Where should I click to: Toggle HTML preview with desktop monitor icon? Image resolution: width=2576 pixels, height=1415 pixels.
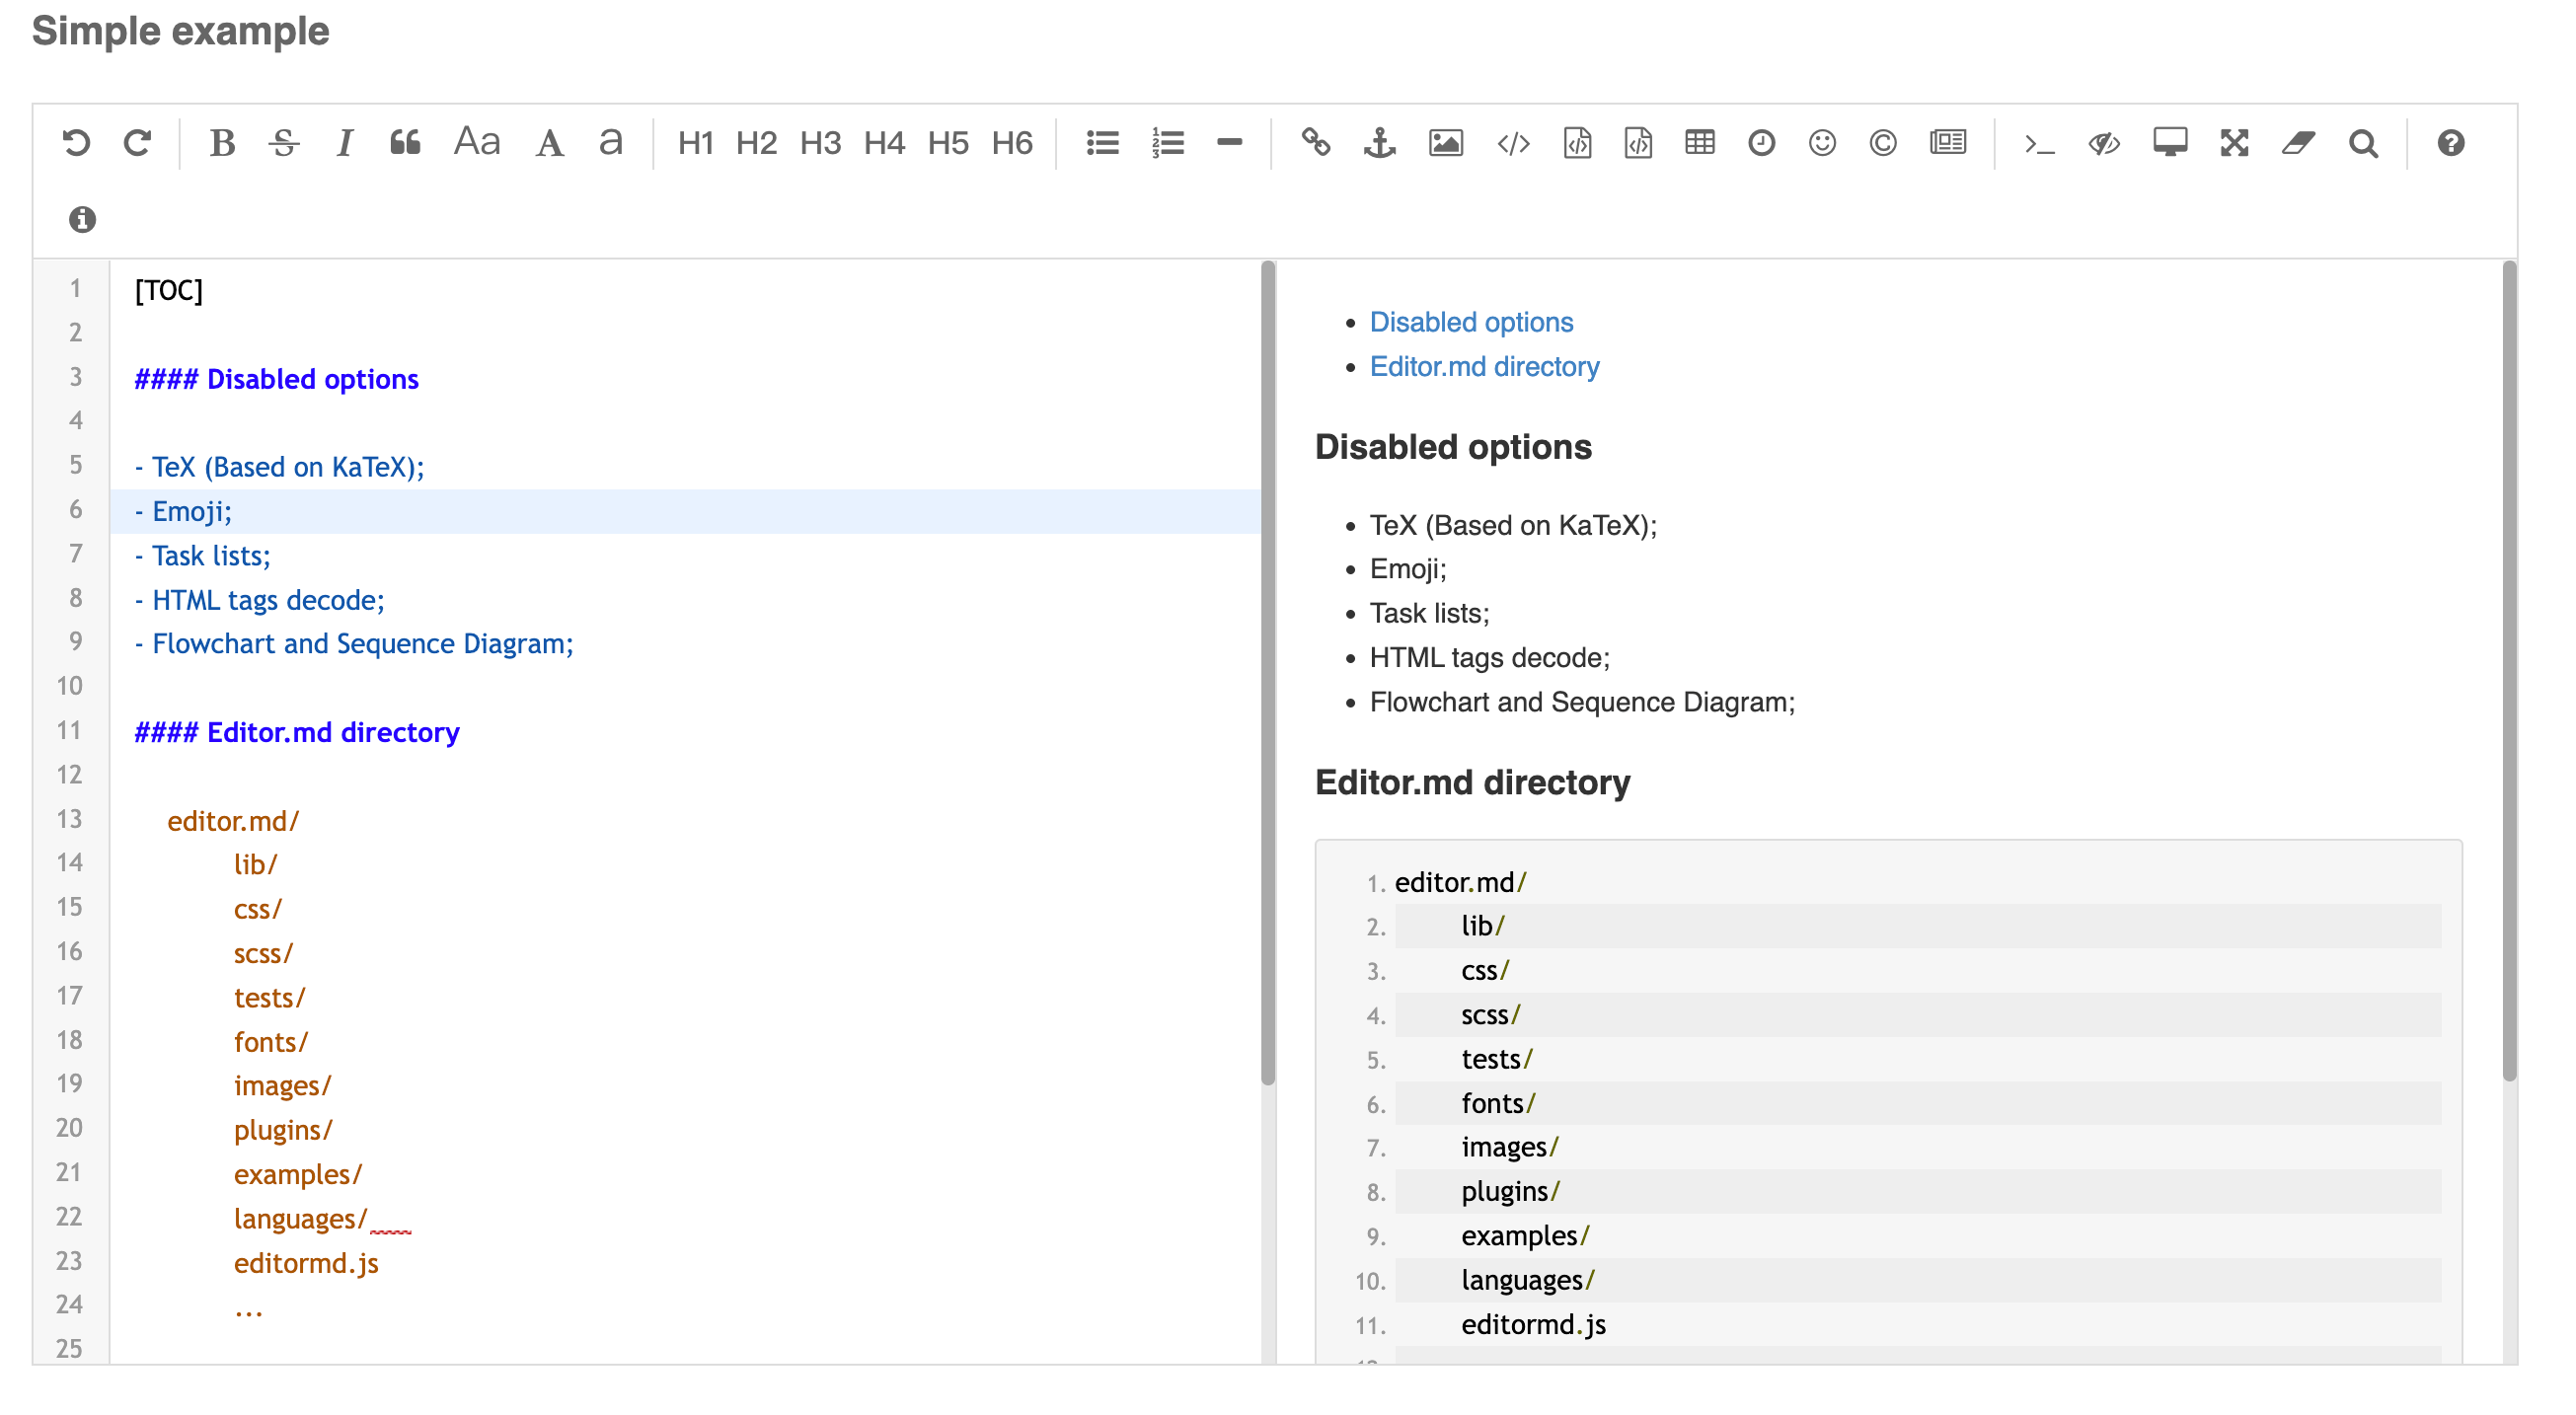tap(2169, 143)
